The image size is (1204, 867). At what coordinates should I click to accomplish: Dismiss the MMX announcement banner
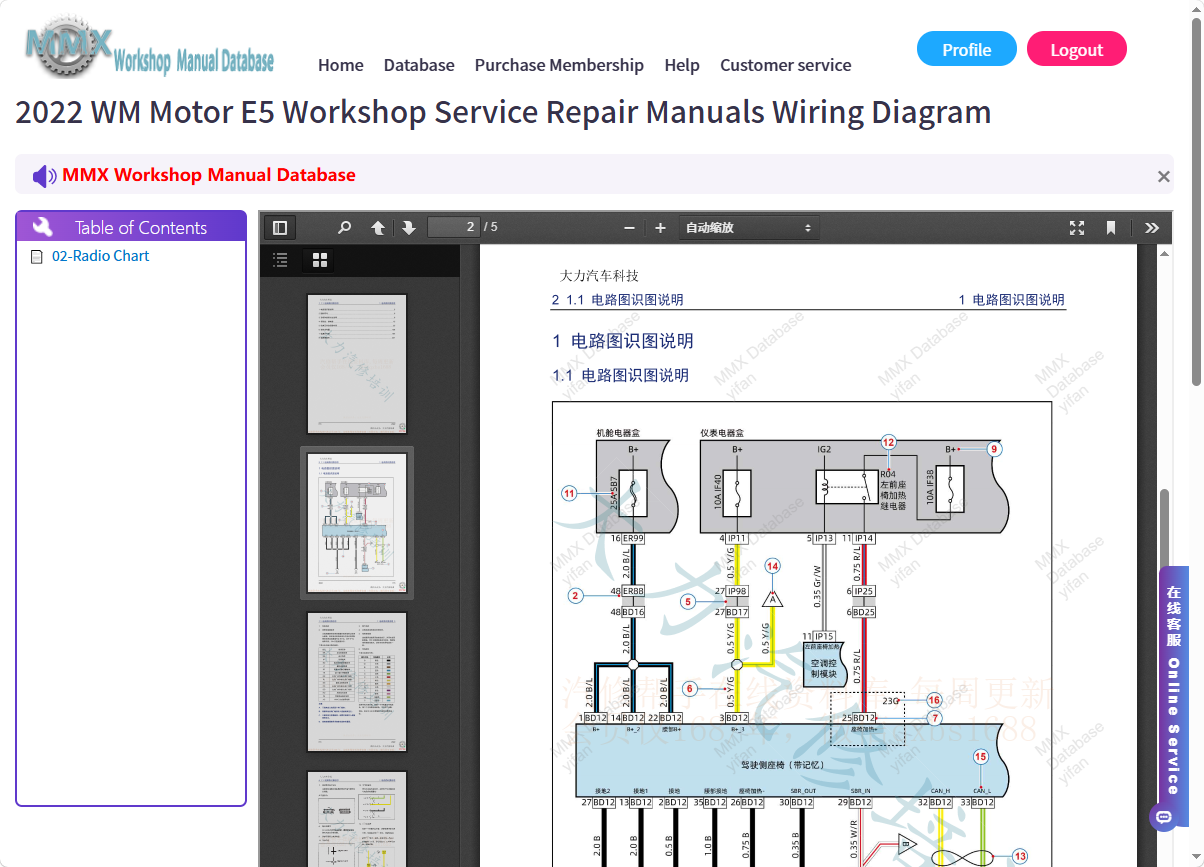(x=1163, y=176)
